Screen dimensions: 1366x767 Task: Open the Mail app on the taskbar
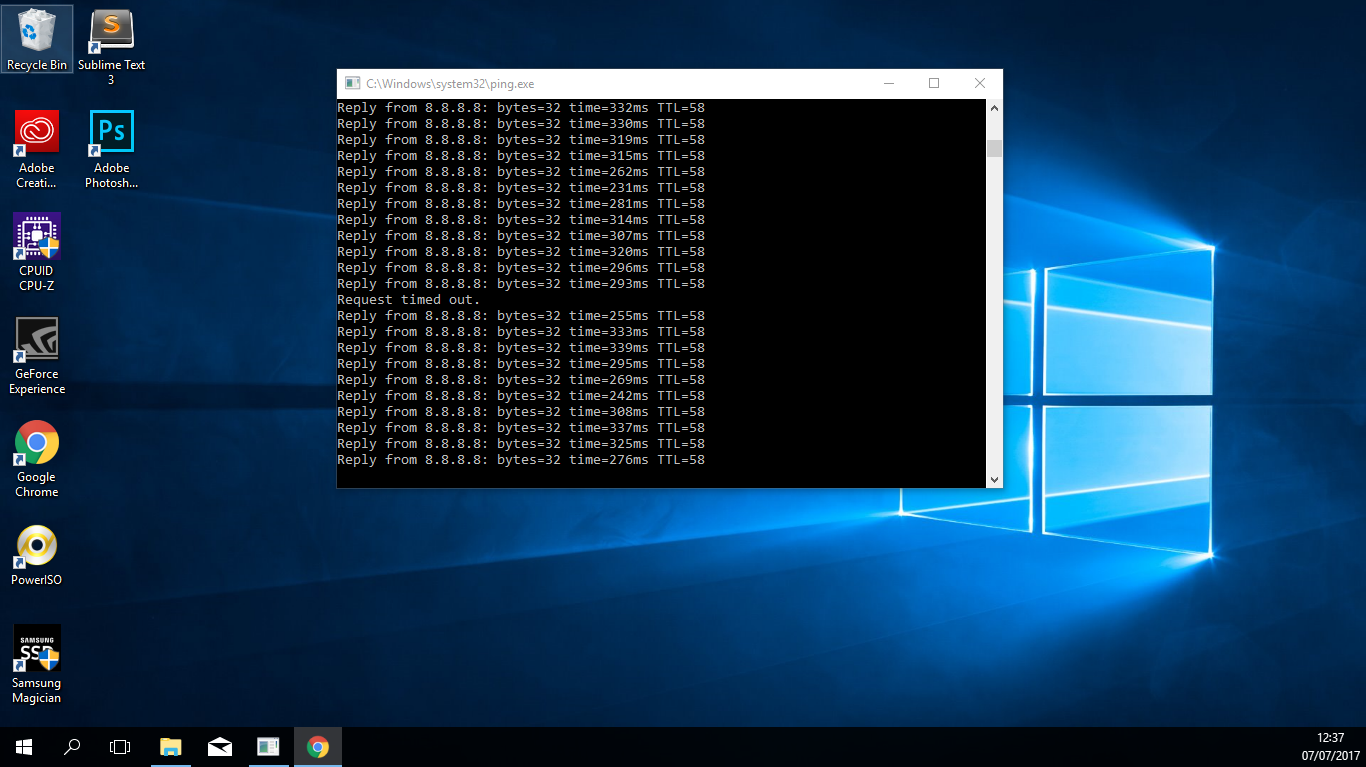point(220,747)
